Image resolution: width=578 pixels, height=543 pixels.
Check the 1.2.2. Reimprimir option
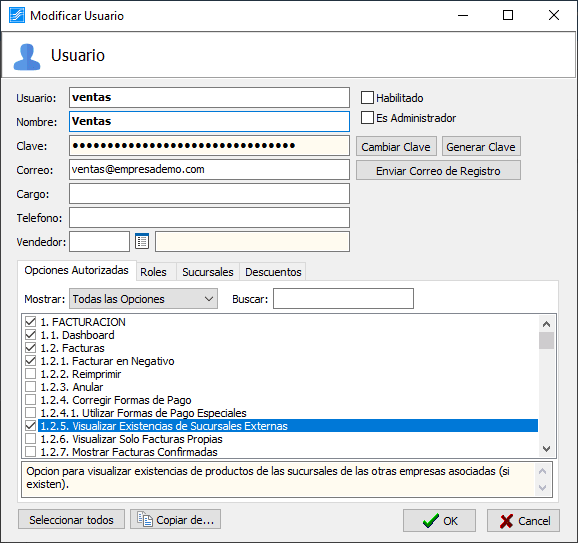pyautogui.click(x=31, y=374)
